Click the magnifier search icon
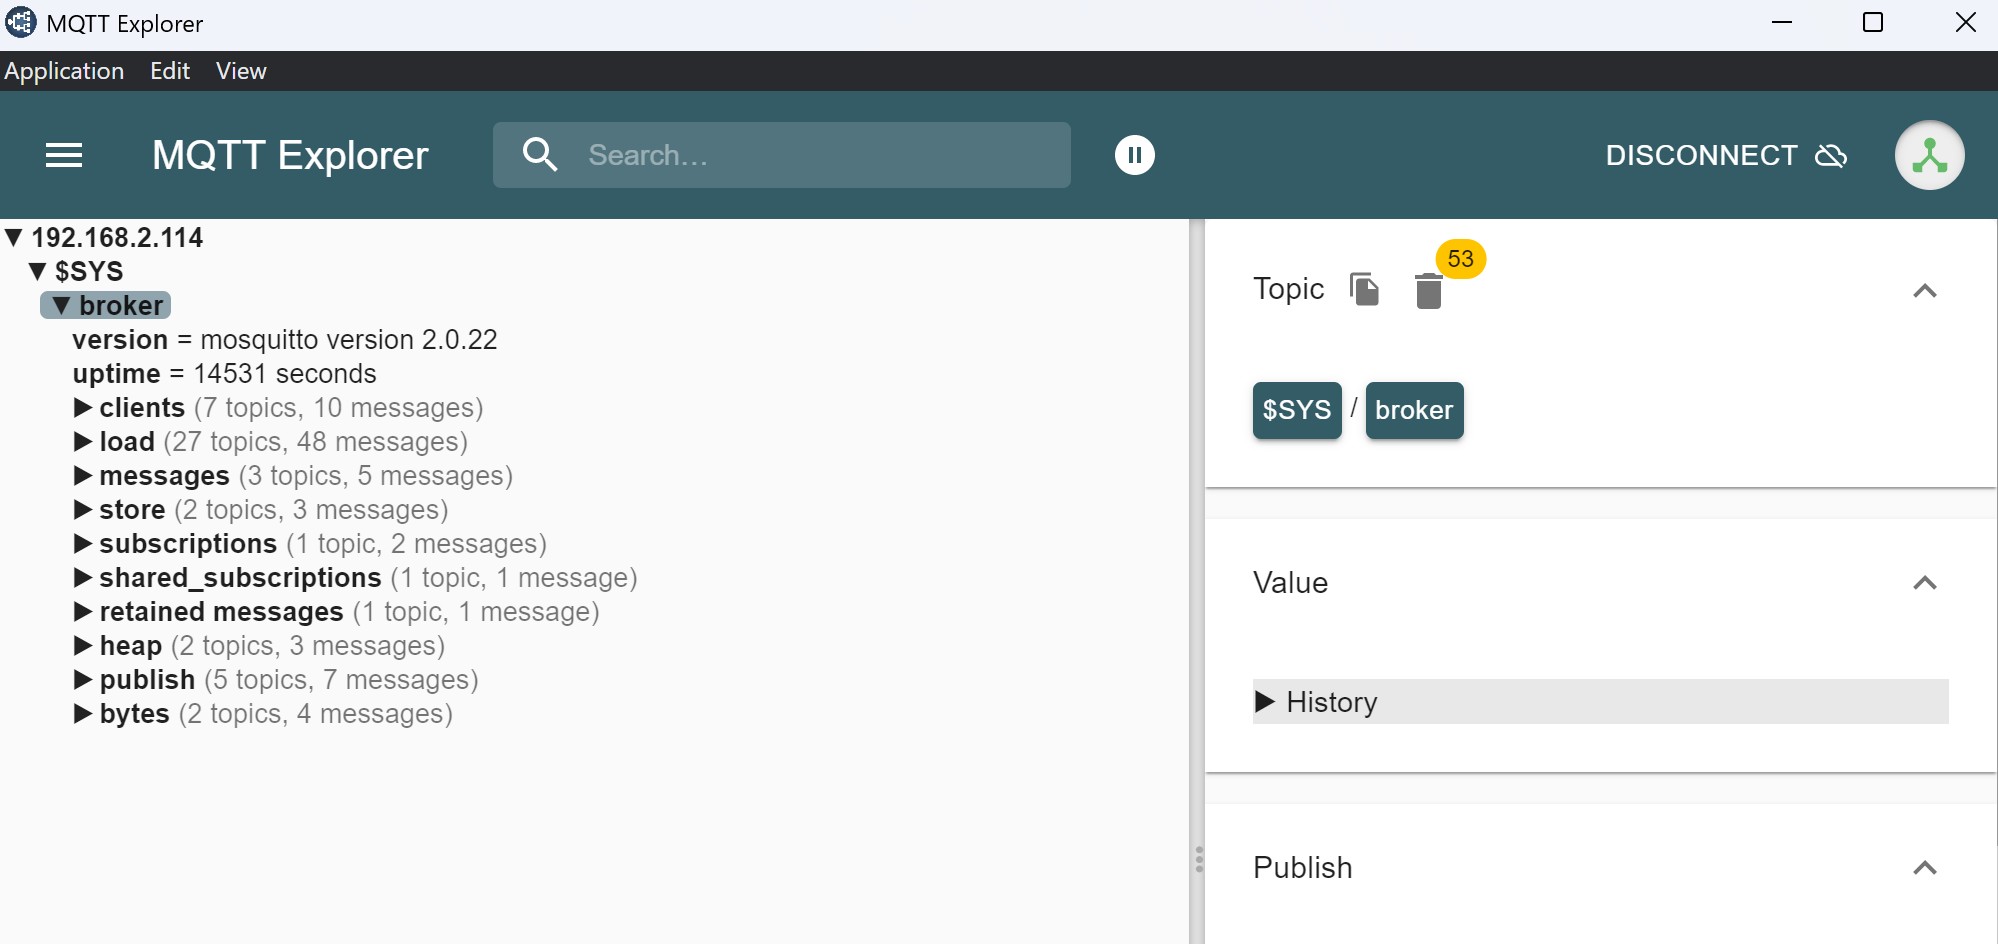 [x=540, y=155]
